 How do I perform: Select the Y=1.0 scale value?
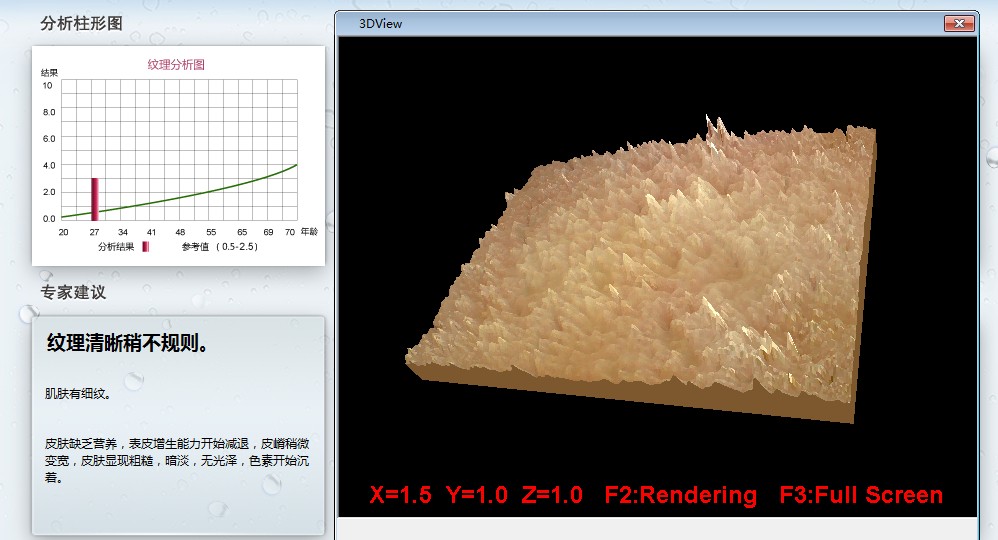[477, 495]
